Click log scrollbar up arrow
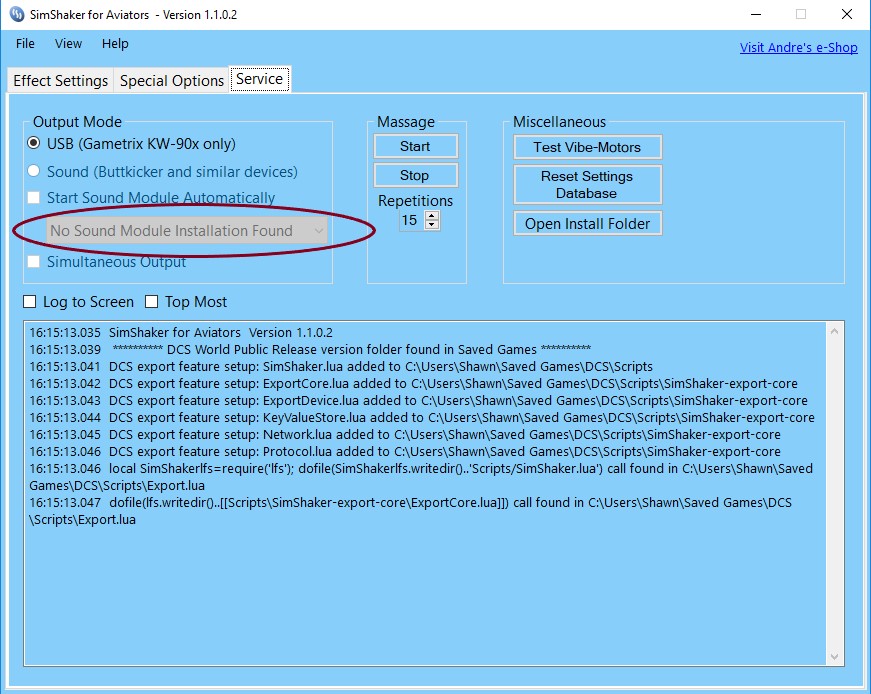Screen dimensions: 871x694 834,331
